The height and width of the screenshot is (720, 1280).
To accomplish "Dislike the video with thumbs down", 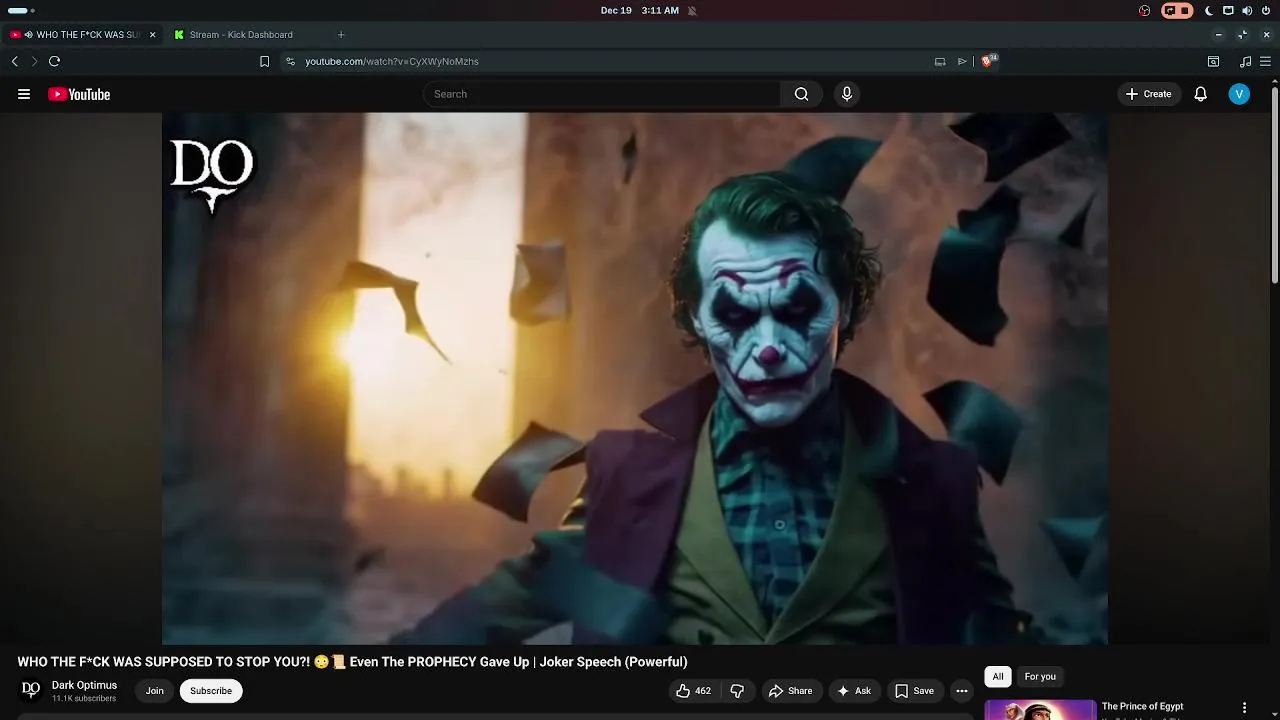I will [737, 691].
